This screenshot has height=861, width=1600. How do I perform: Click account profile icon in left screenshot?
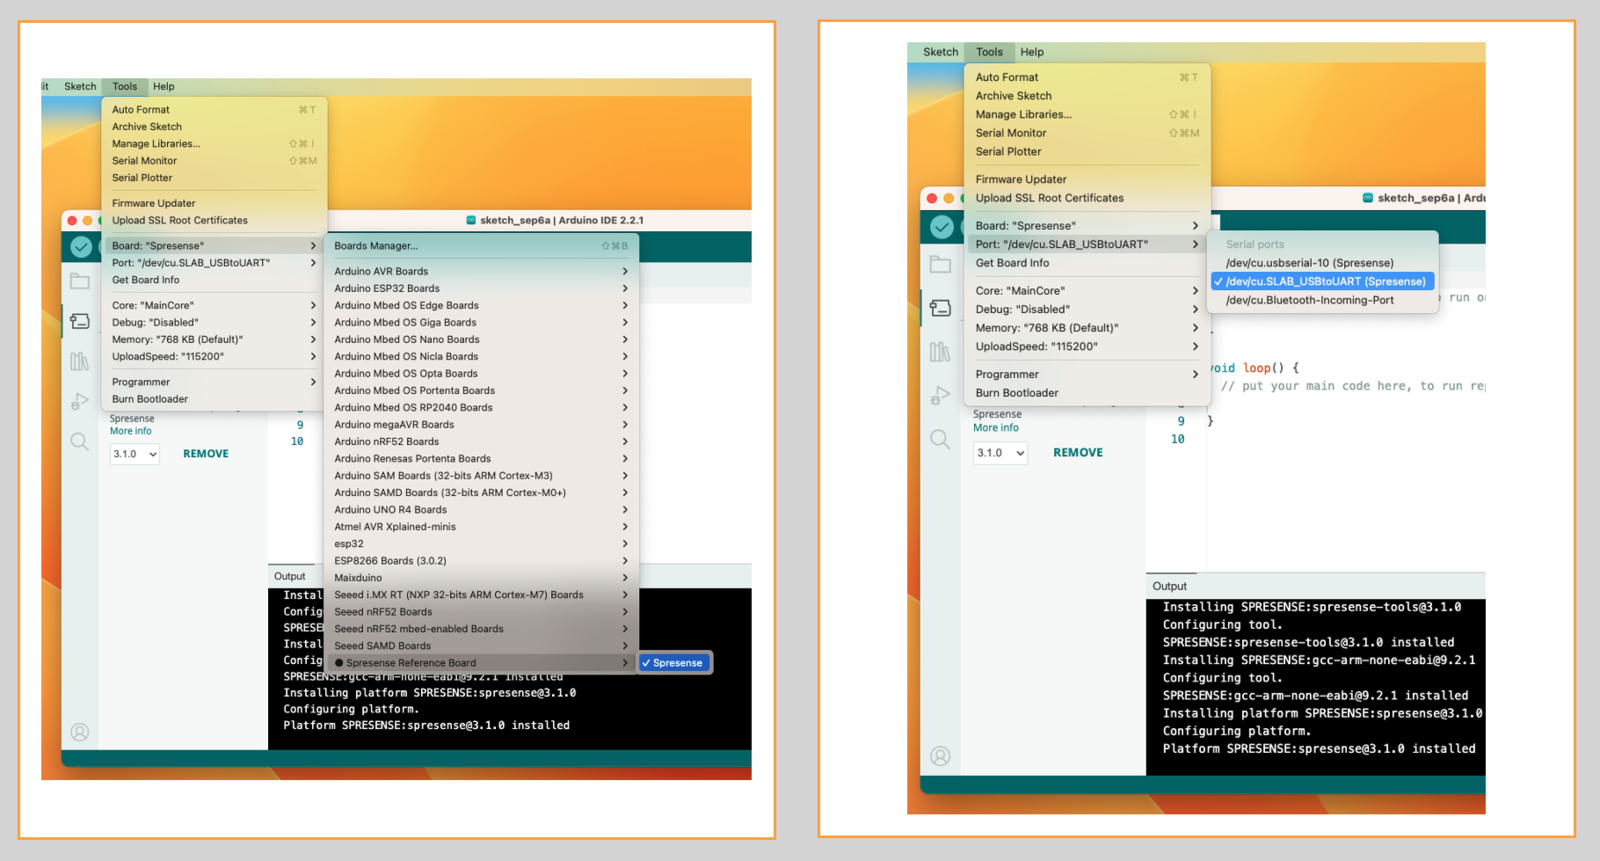click(80, 732)
